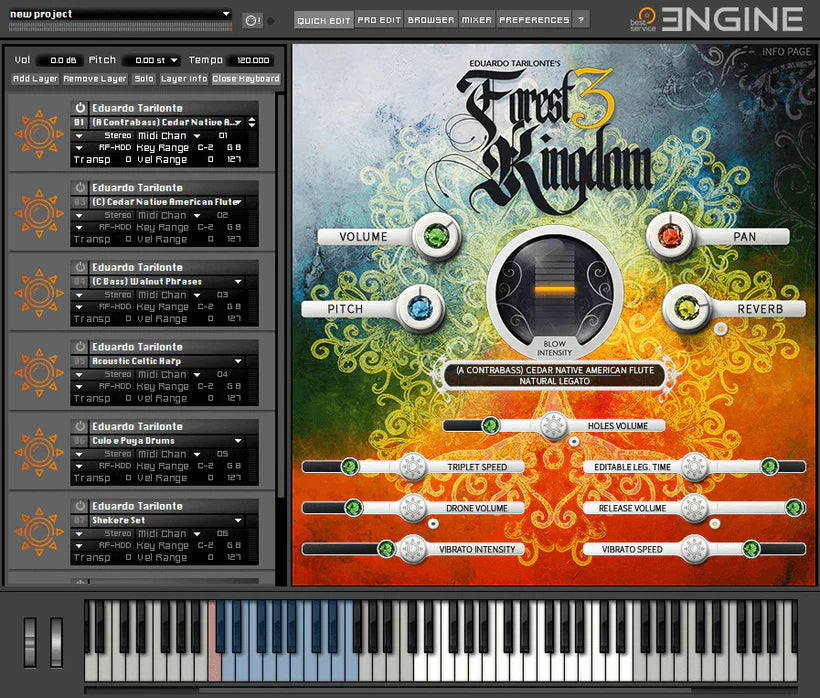Open the Shekere Set instrument dropdown

pyautogui.click(x=238, y=520)
